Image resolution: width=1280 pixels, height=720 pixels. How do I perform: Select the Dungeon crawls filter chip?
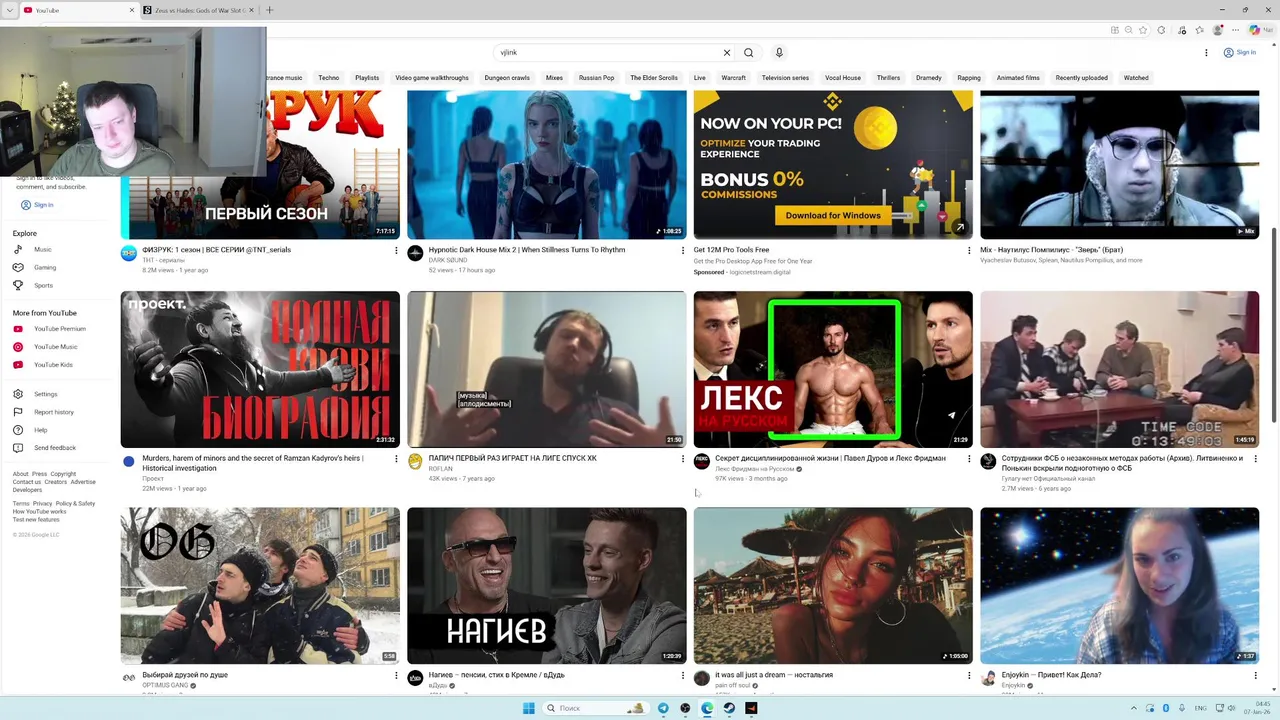pyautogui.click(x=507, y=77)
